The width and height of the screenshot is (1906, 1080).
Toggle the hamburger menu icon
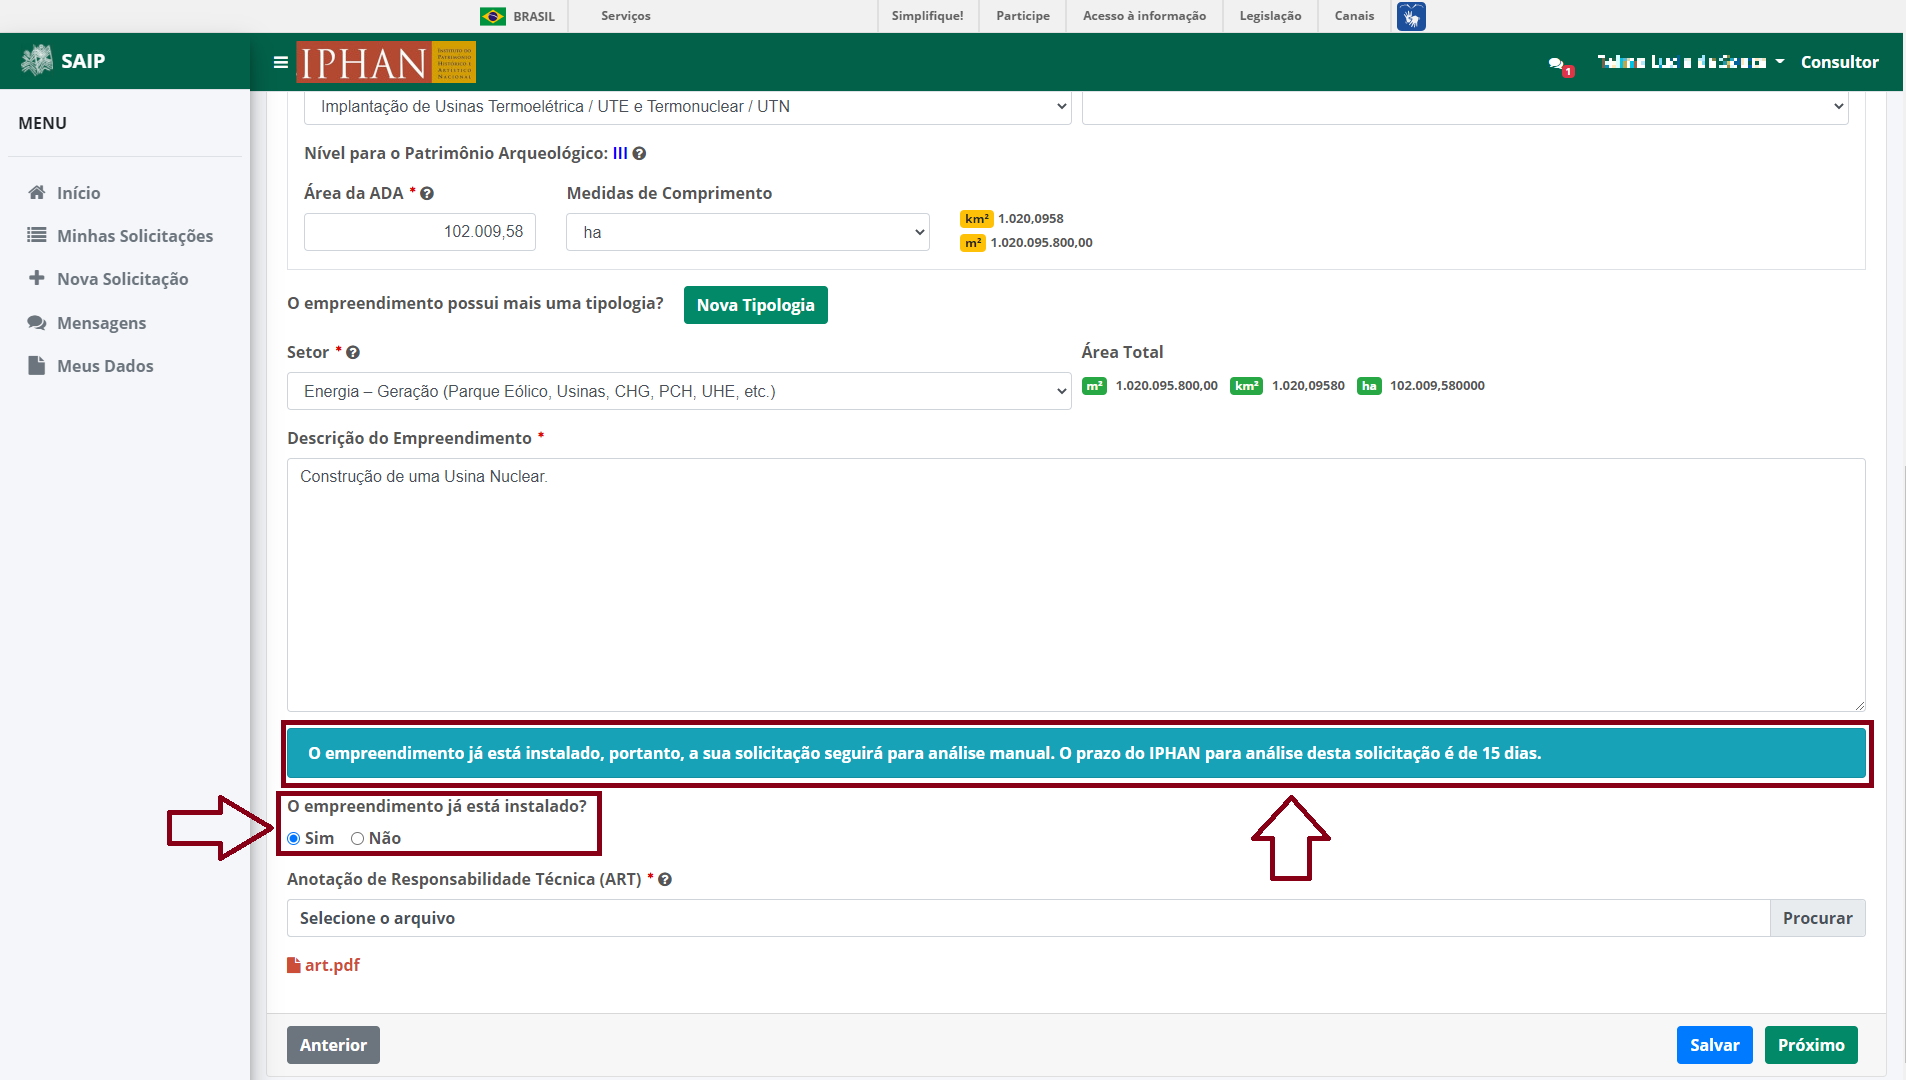[x=281, y=62]
